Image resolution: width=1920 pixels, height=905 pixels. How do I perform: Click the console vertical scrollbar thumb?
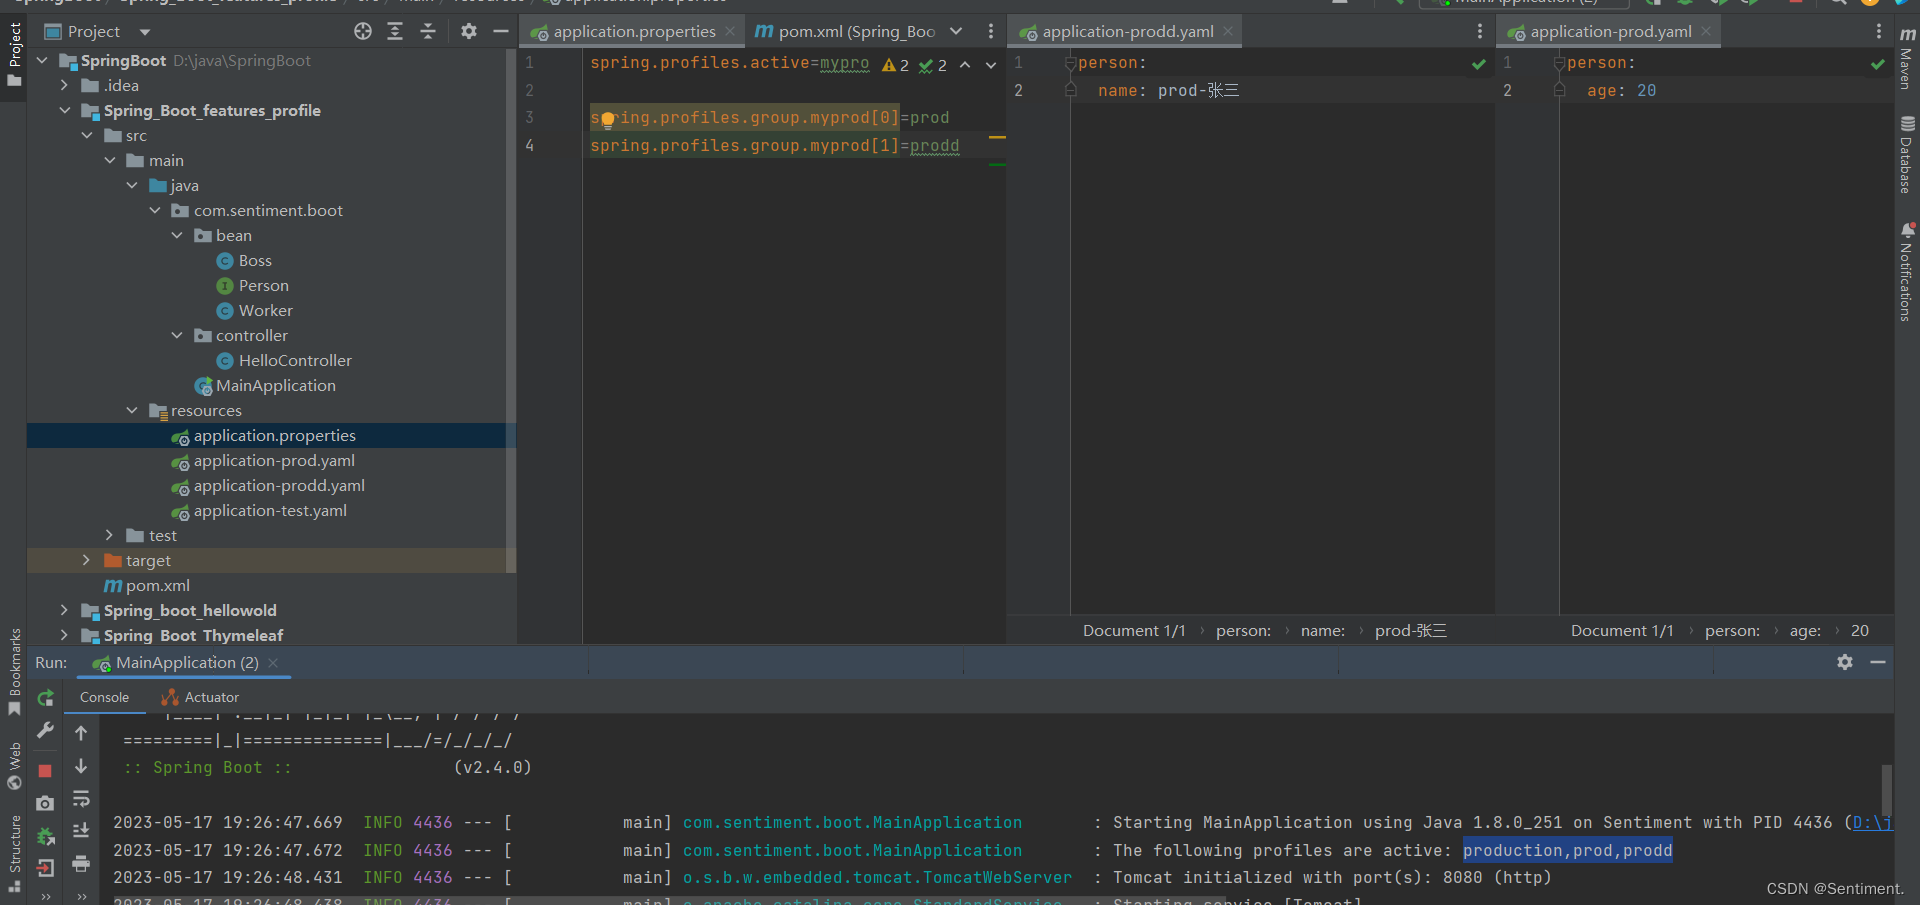click(1886, 790)
